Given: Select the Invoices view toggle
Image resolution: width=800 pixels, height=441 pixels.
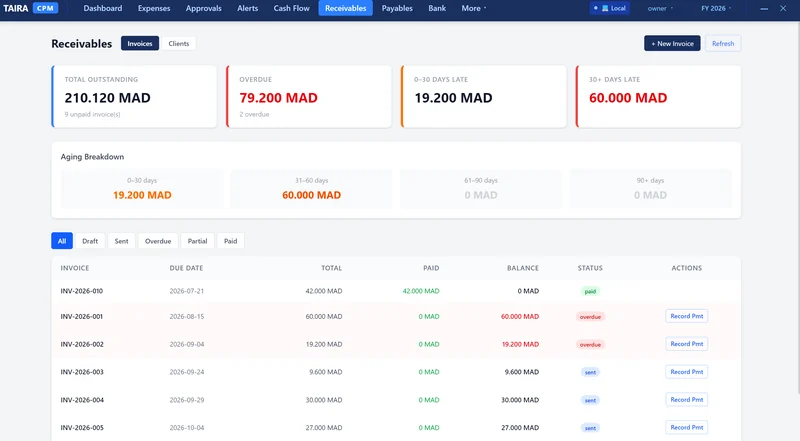Looking at the screenshot, I should point(140,43).
